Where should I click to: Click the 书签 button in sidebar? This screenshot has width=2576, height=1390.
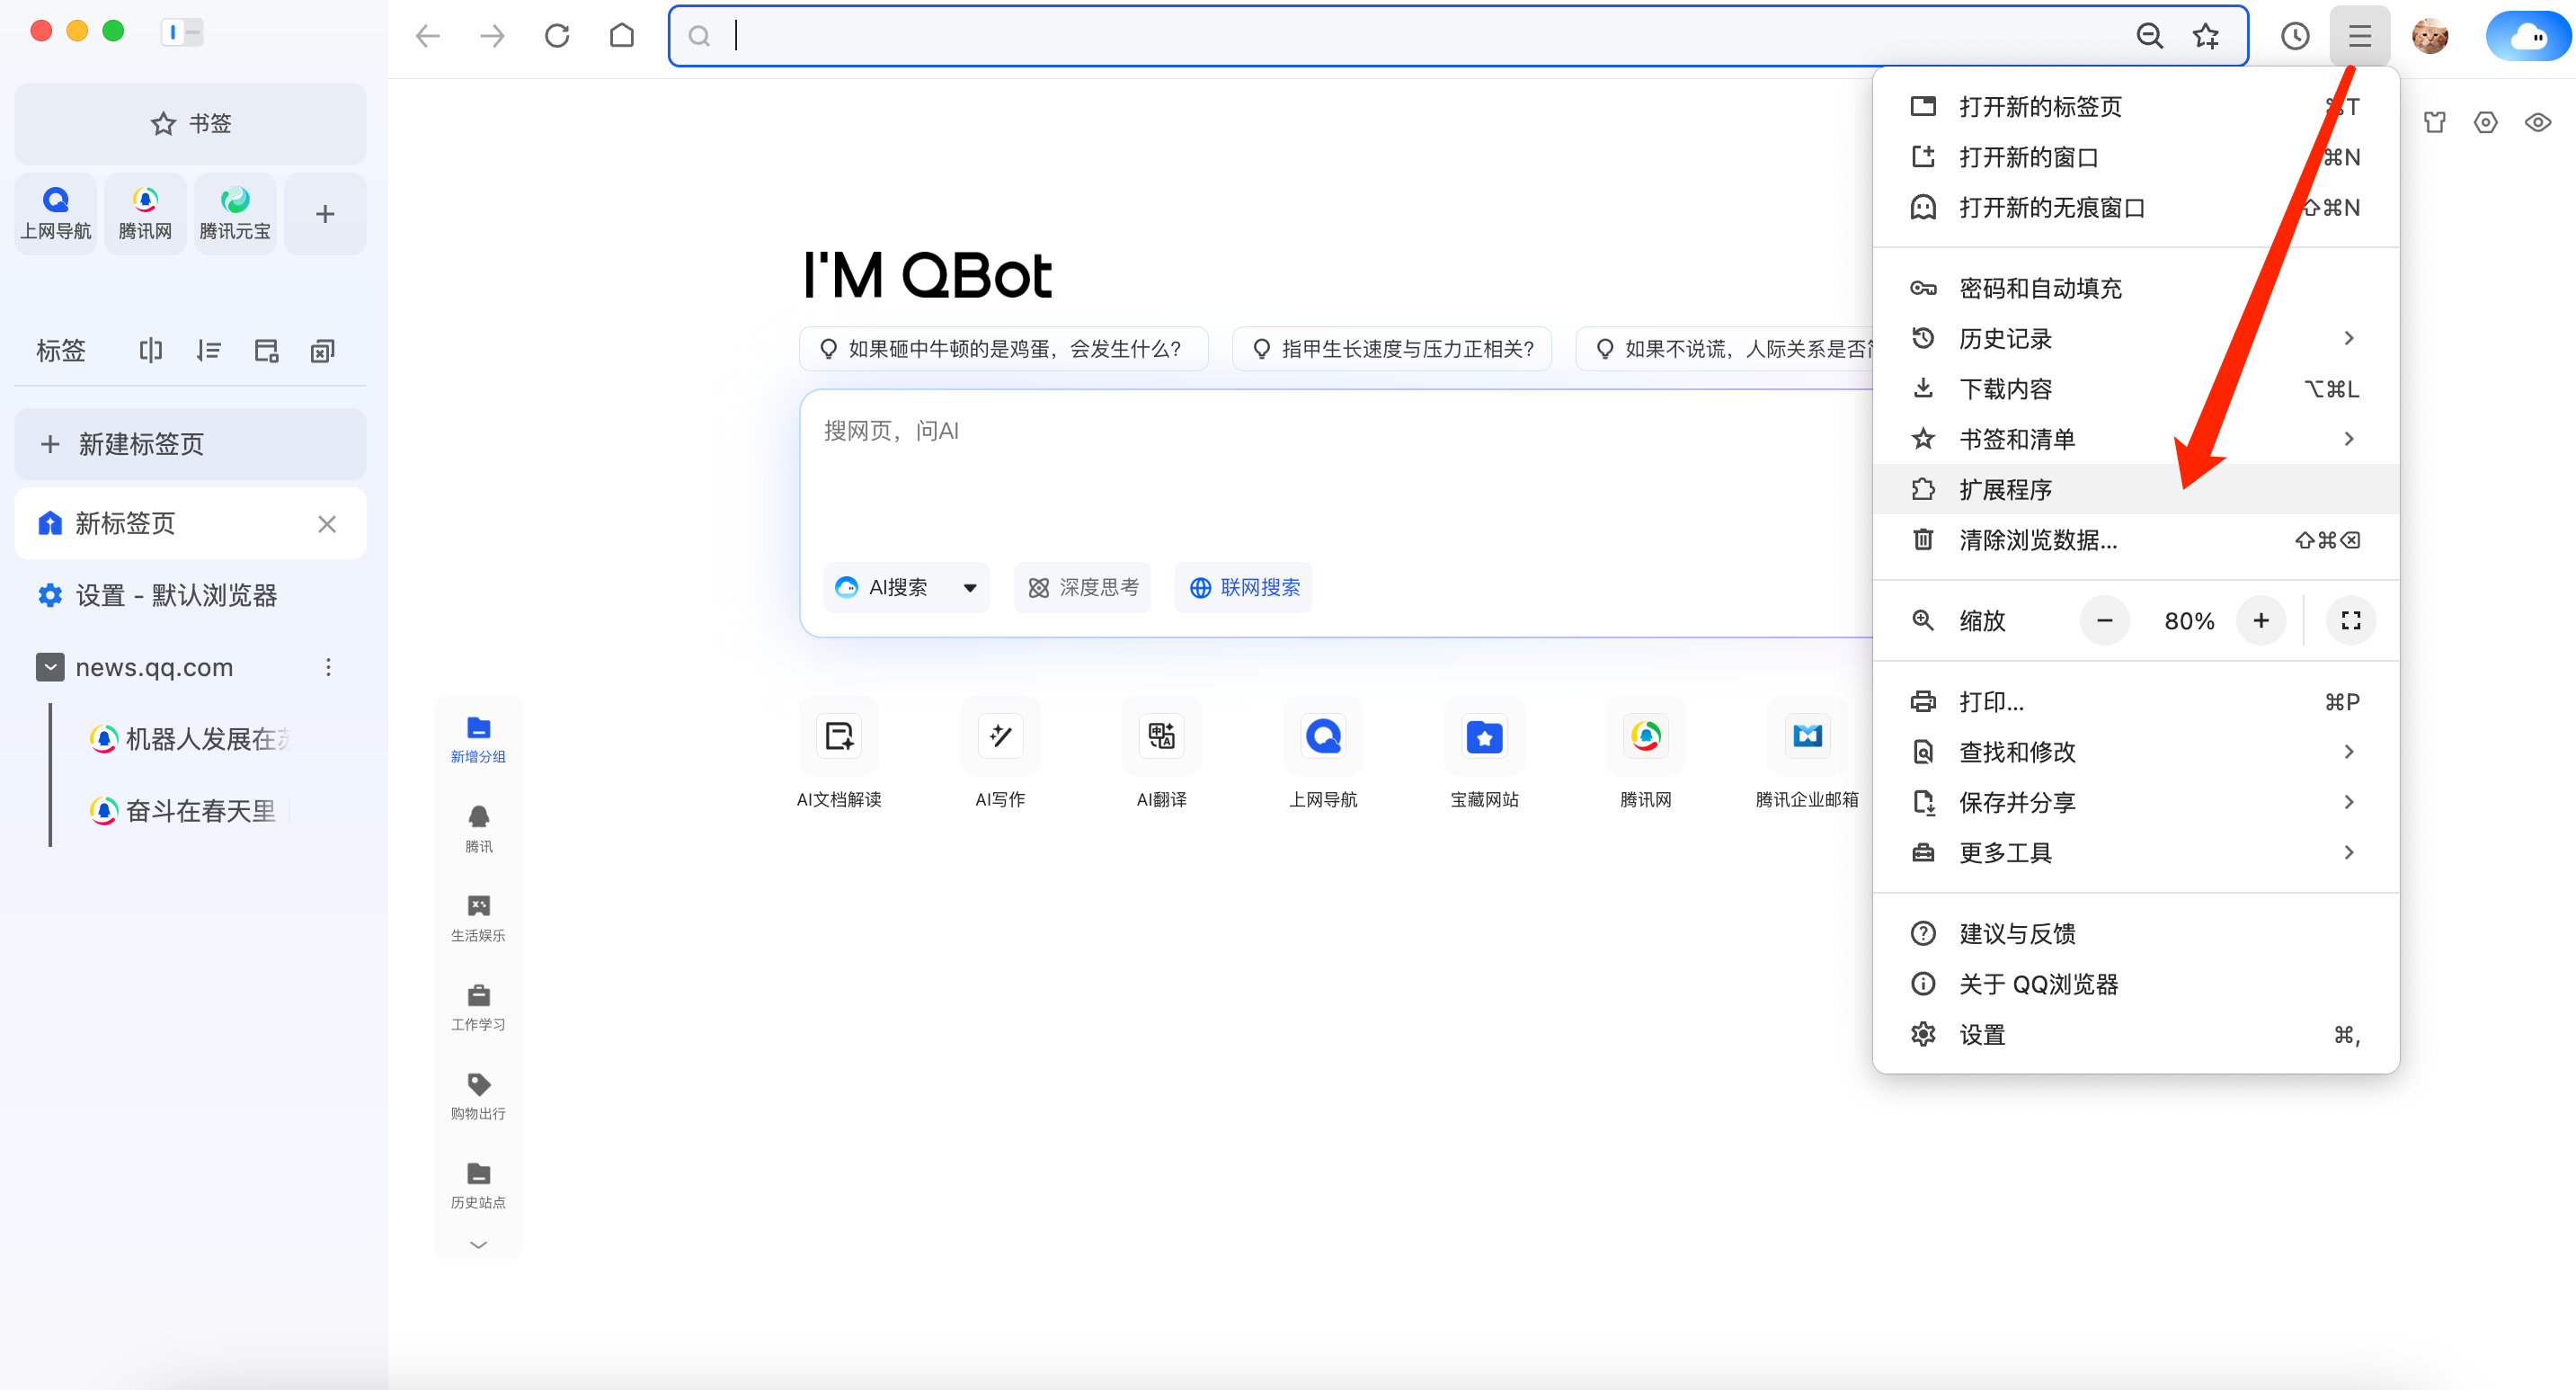190,124
